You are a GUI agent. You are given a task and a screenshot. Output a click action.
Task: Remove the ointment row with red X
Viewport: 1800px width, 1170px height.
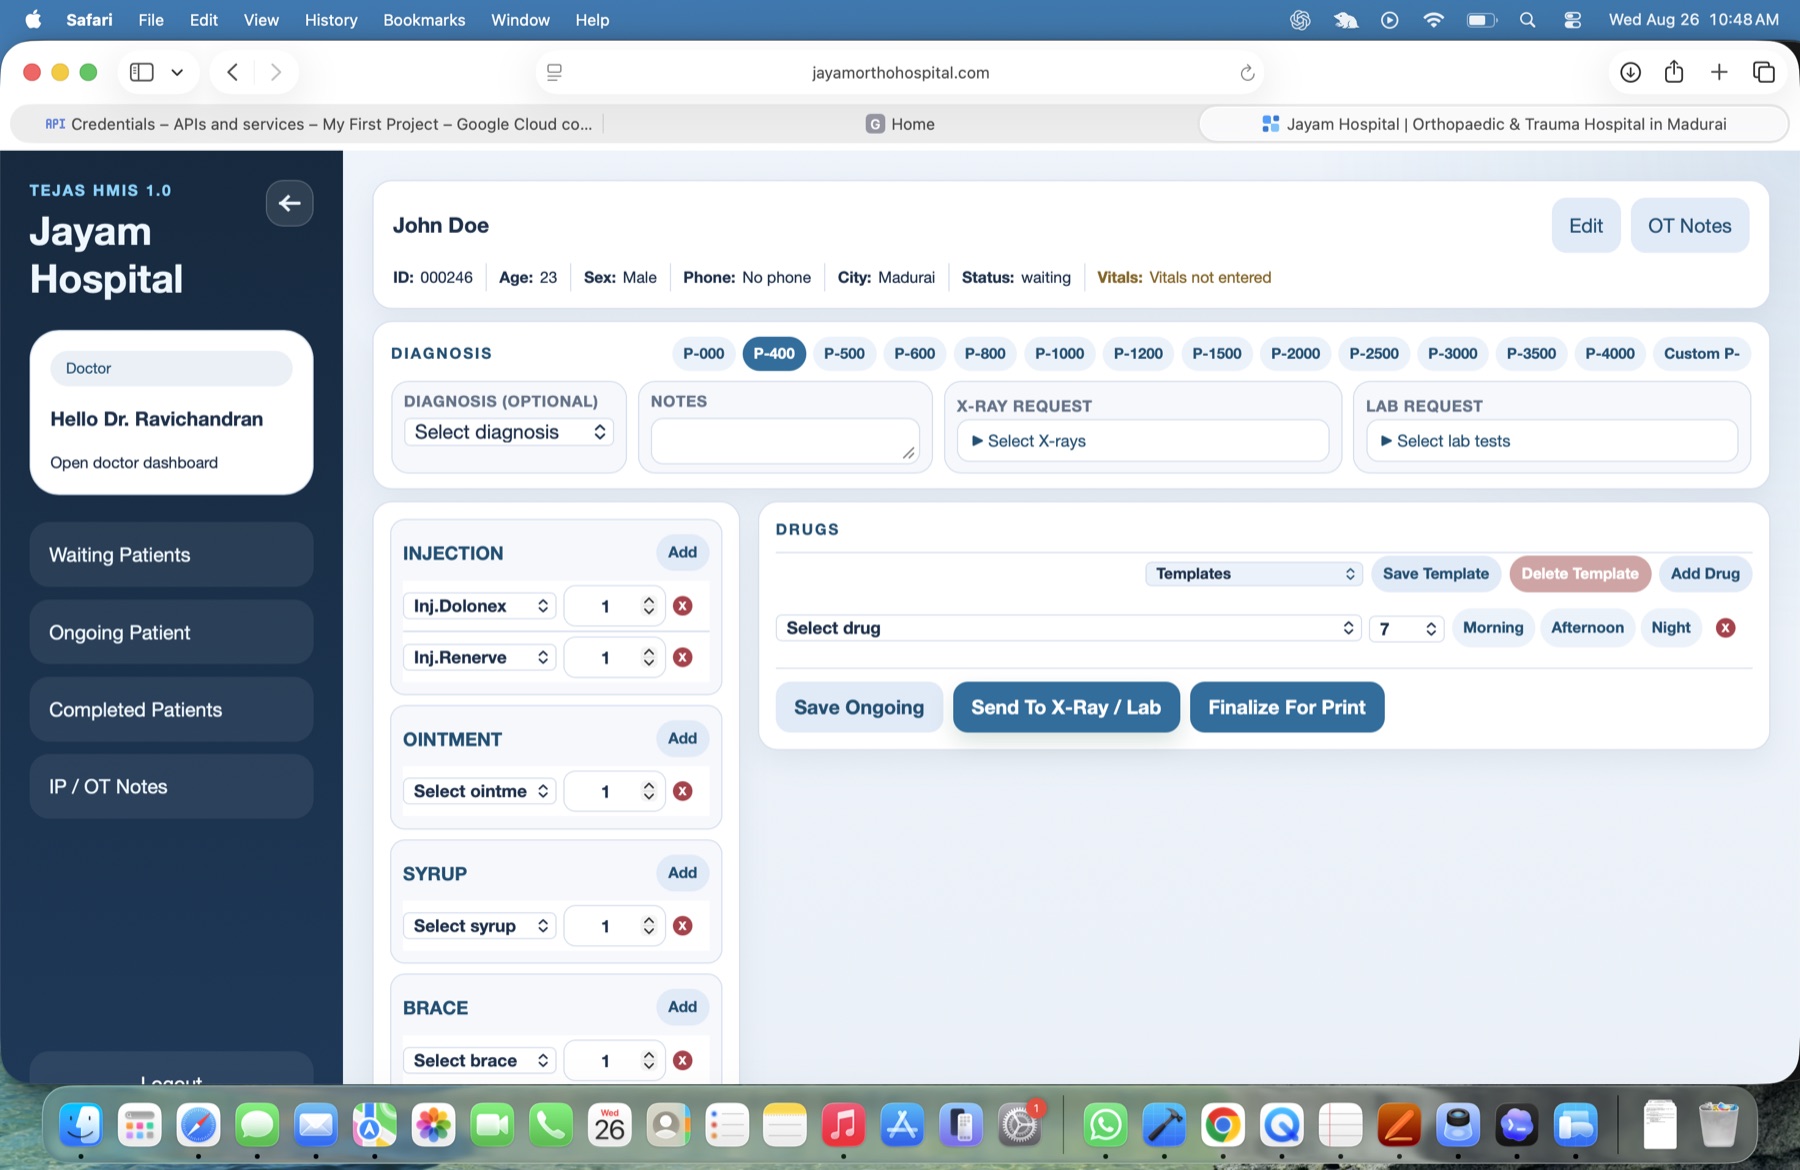coord(683,791)
